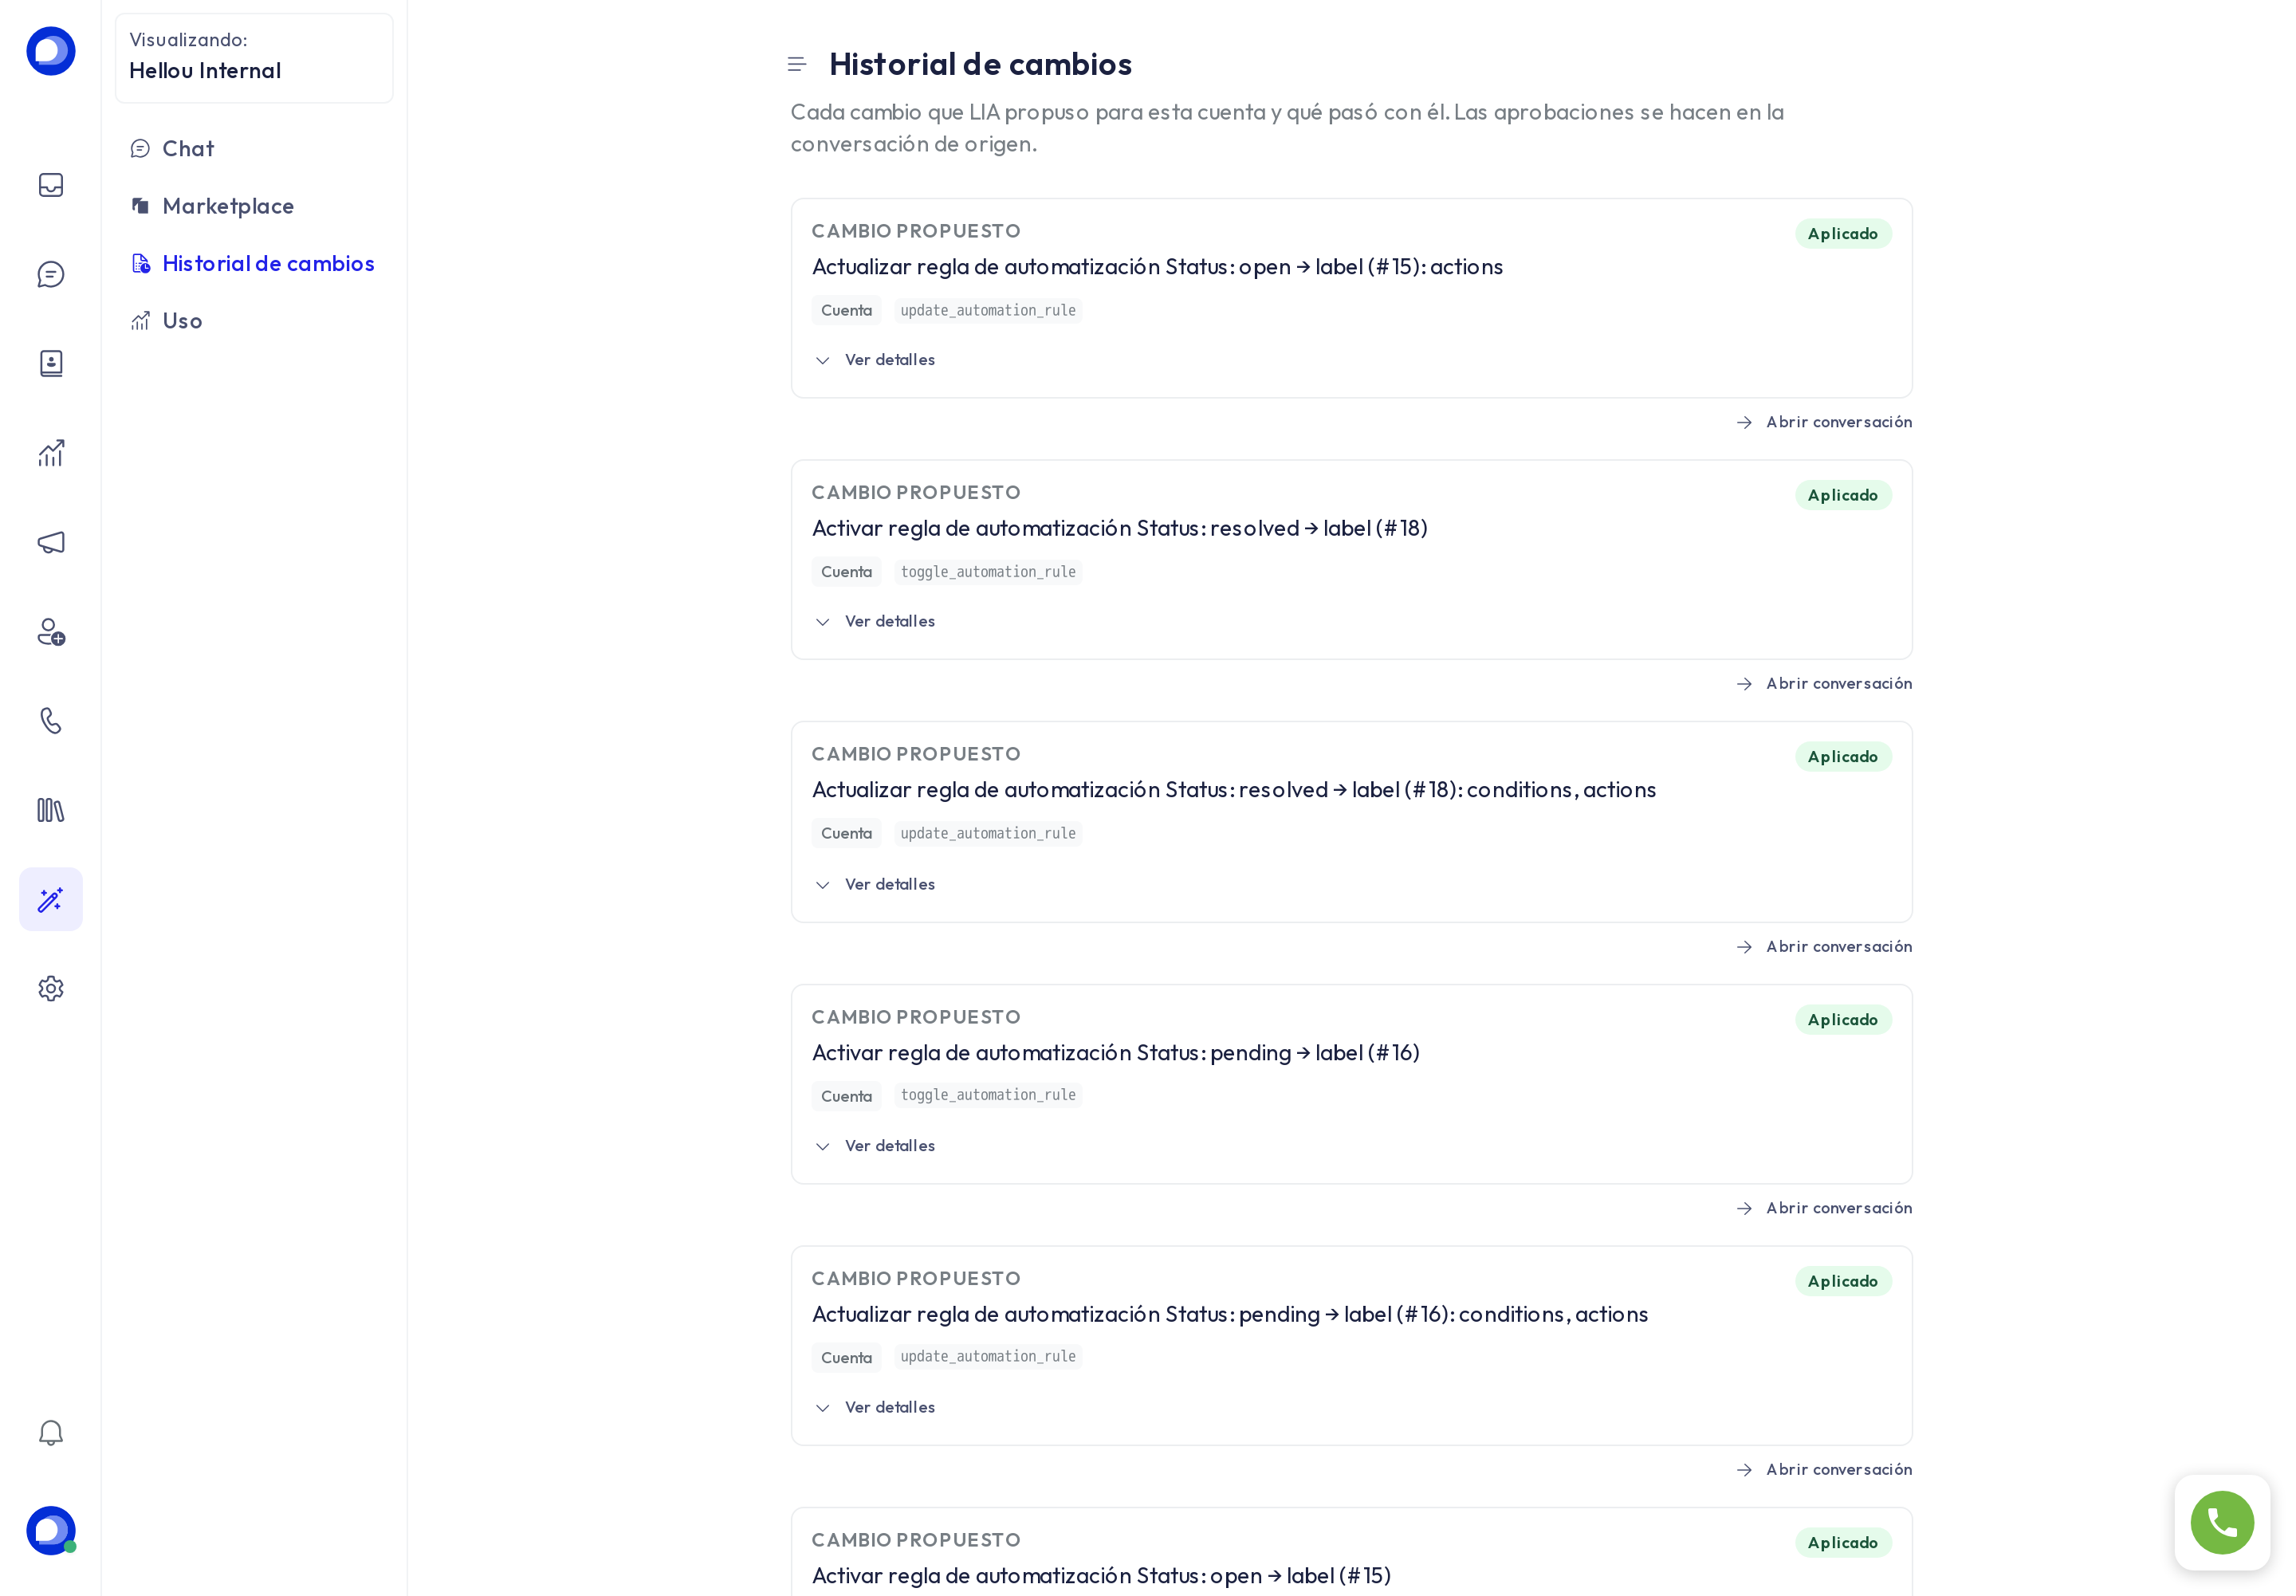This screenshot has height=1596, width=2296.
Task: Open conversation for Actualizar pending → label (#16)
Action: pos(1824,1470)
